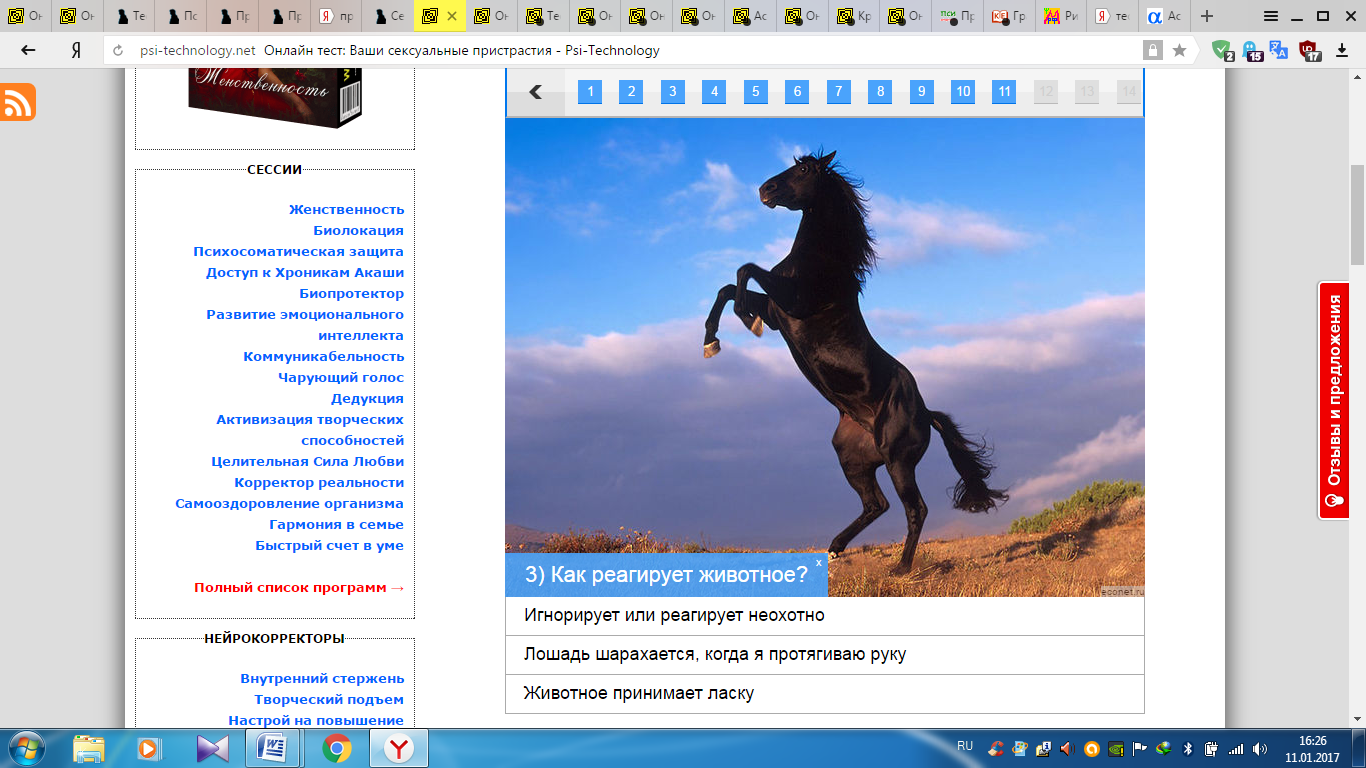Open the 'Дедукция' link

coord(367,398)
